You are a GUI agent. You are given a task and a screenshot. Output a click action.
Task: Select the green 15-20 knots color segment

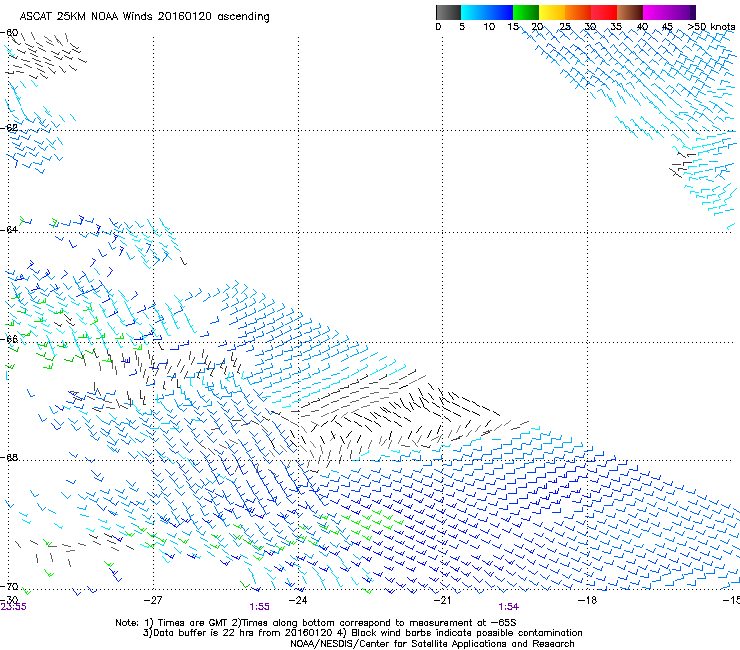(526, 12)
